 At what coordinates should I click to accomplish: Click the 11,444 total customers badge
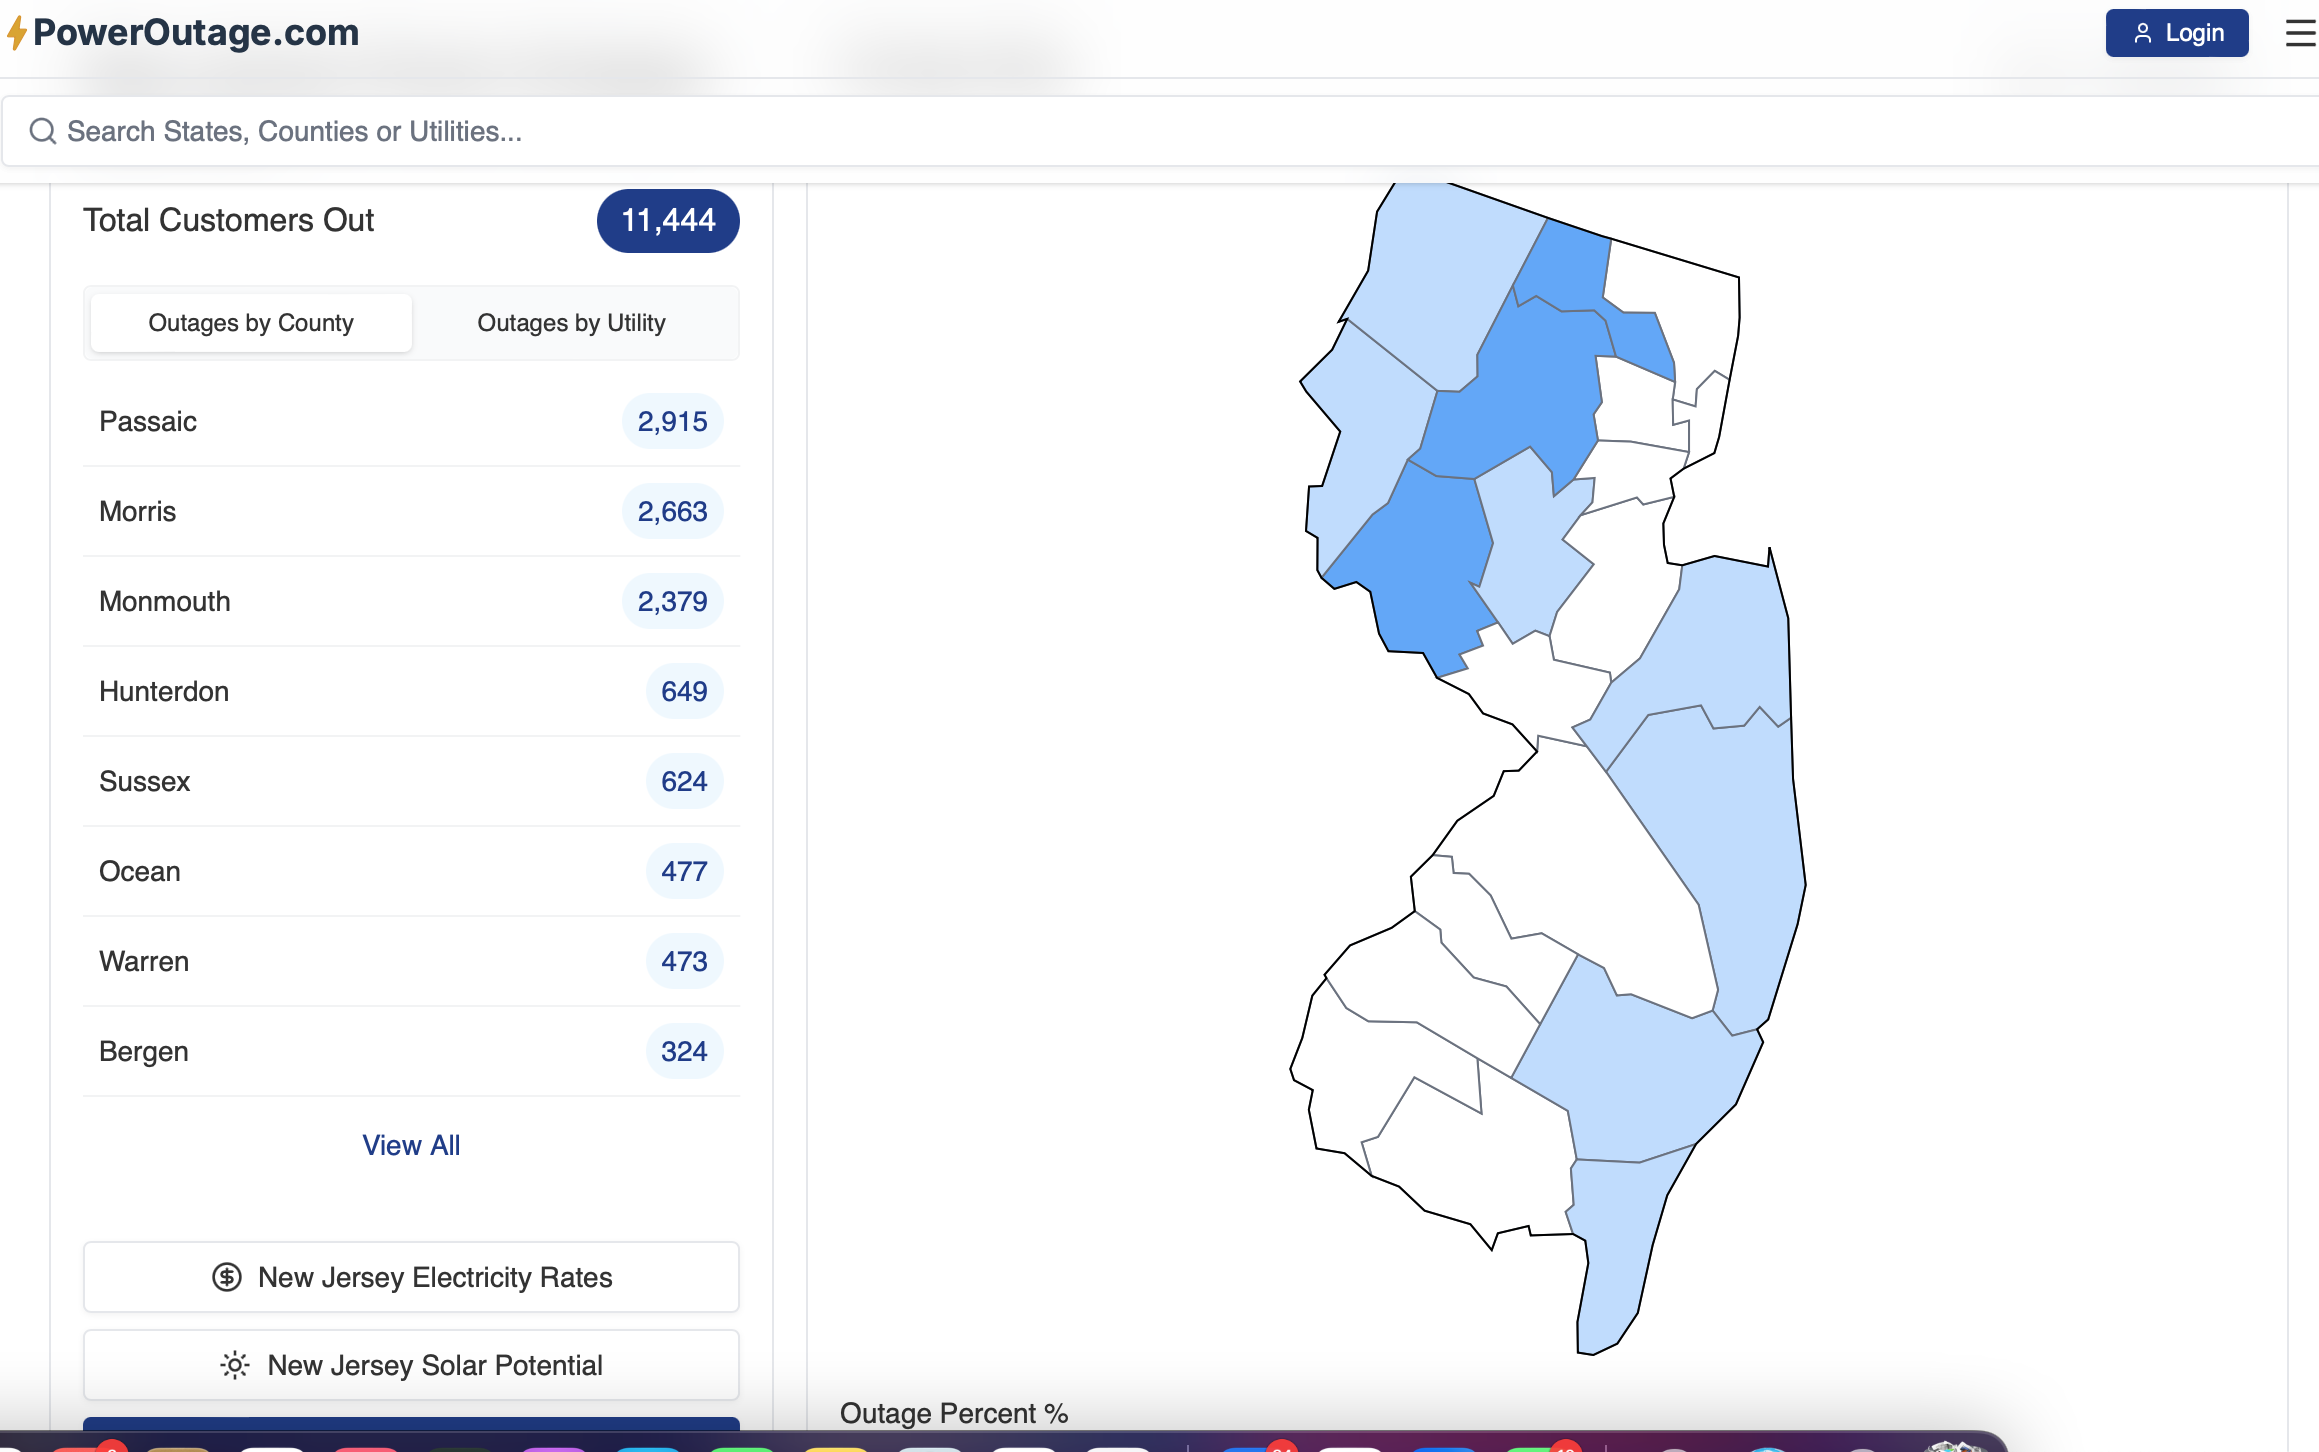click(x=668, y=220)
